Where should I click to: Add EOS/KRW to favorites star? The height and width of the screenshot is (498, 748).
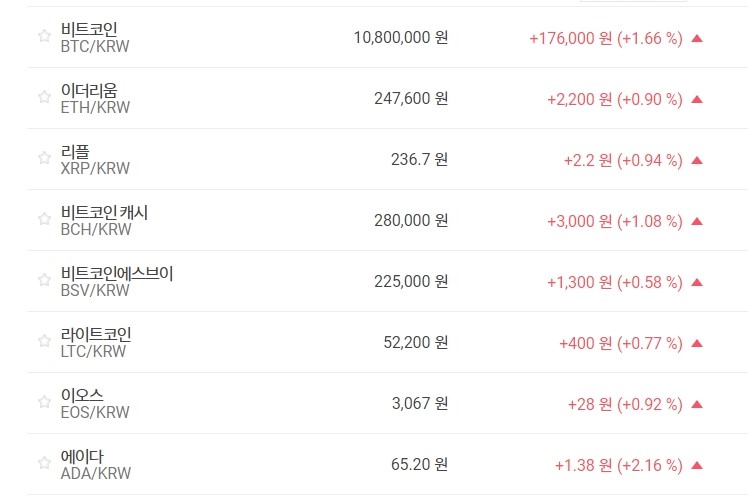(44, 402)
